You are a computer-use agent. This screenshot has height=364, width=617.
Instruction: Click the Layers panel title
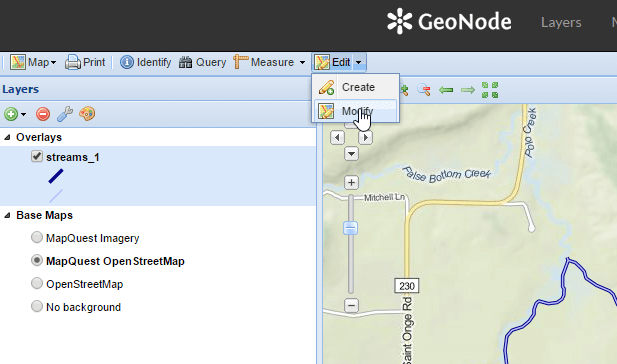coord(20,89)
